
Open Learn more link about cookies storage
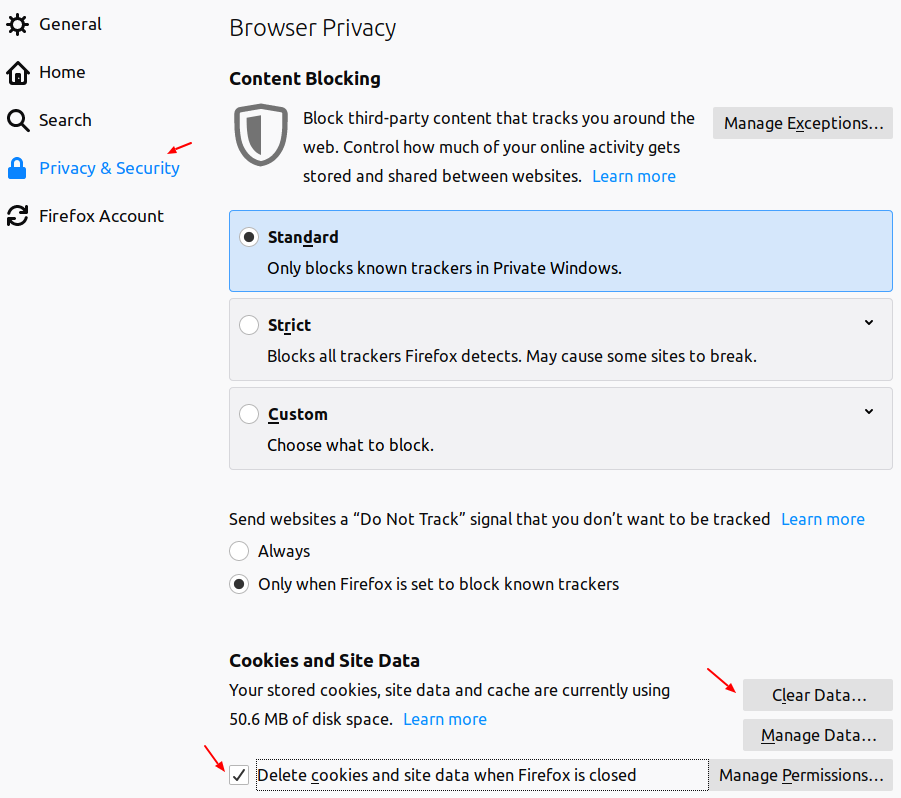click(x=445, y=719)
